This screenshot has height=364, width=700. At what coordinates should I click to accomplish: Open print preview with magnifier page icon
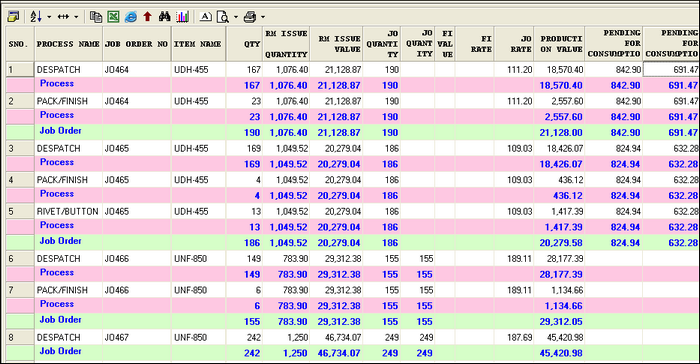click(223, 17)
